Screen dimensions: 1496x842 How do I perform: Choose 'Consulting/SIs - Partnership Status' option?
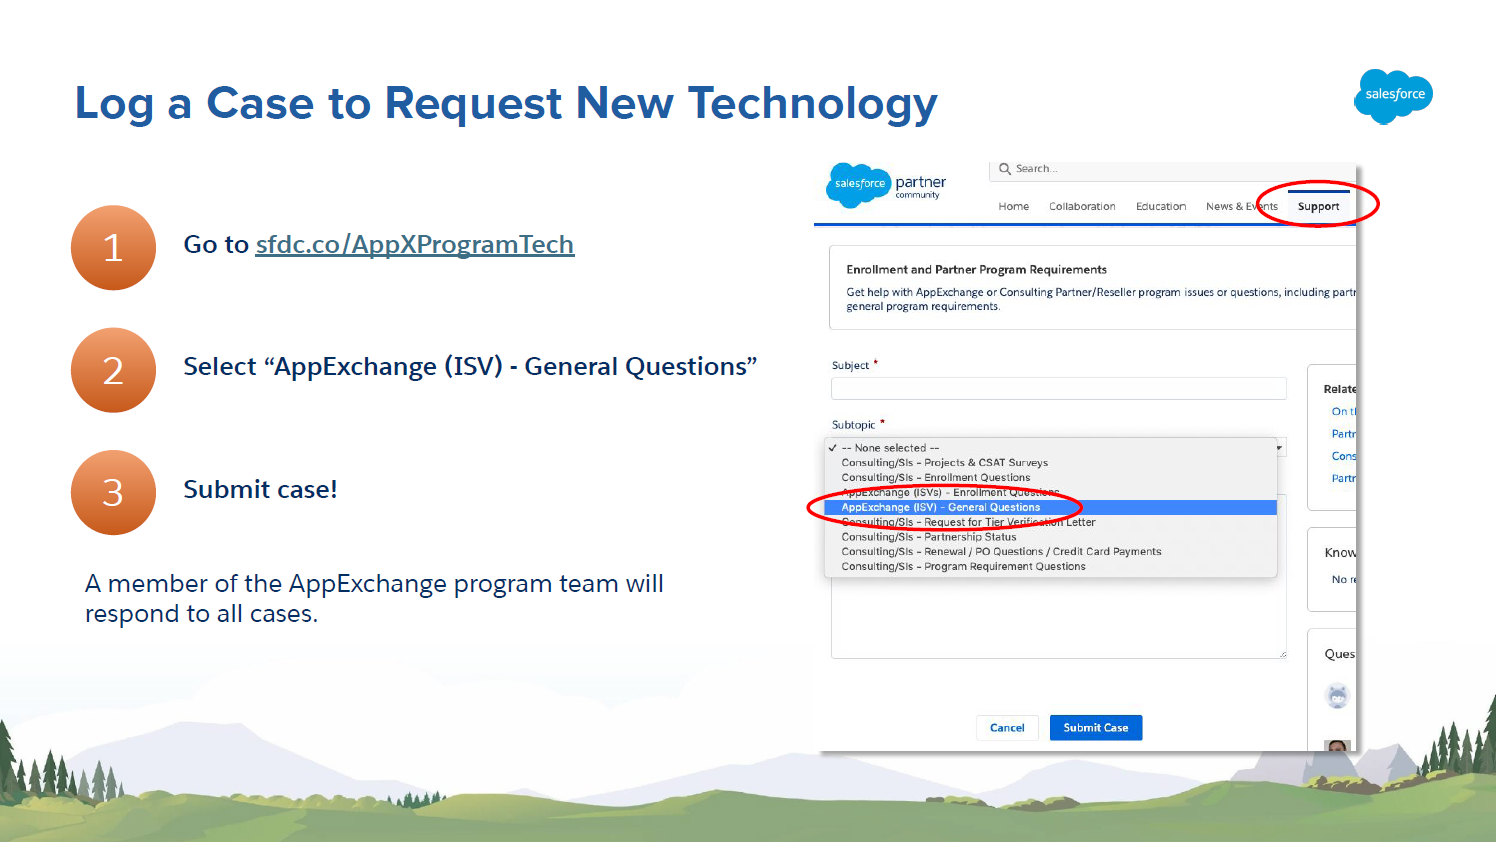pos(1051,537)
